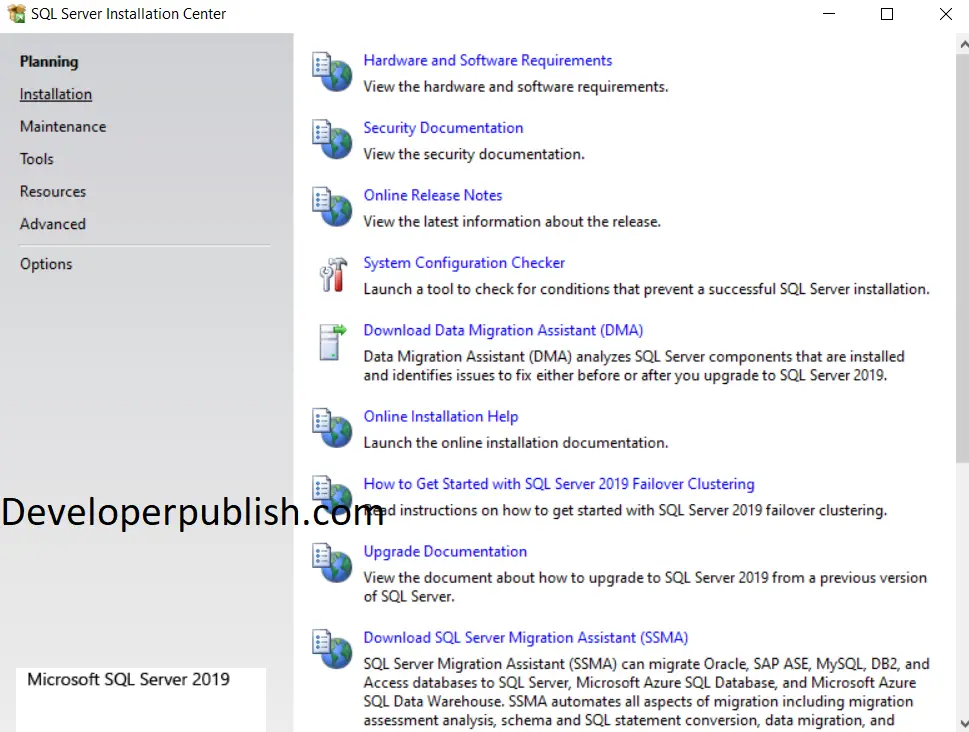The width and height of the screenshot is (969, 732).
Task: Click 'View the document about how to upgrade' text
Action: coord(645,587)
